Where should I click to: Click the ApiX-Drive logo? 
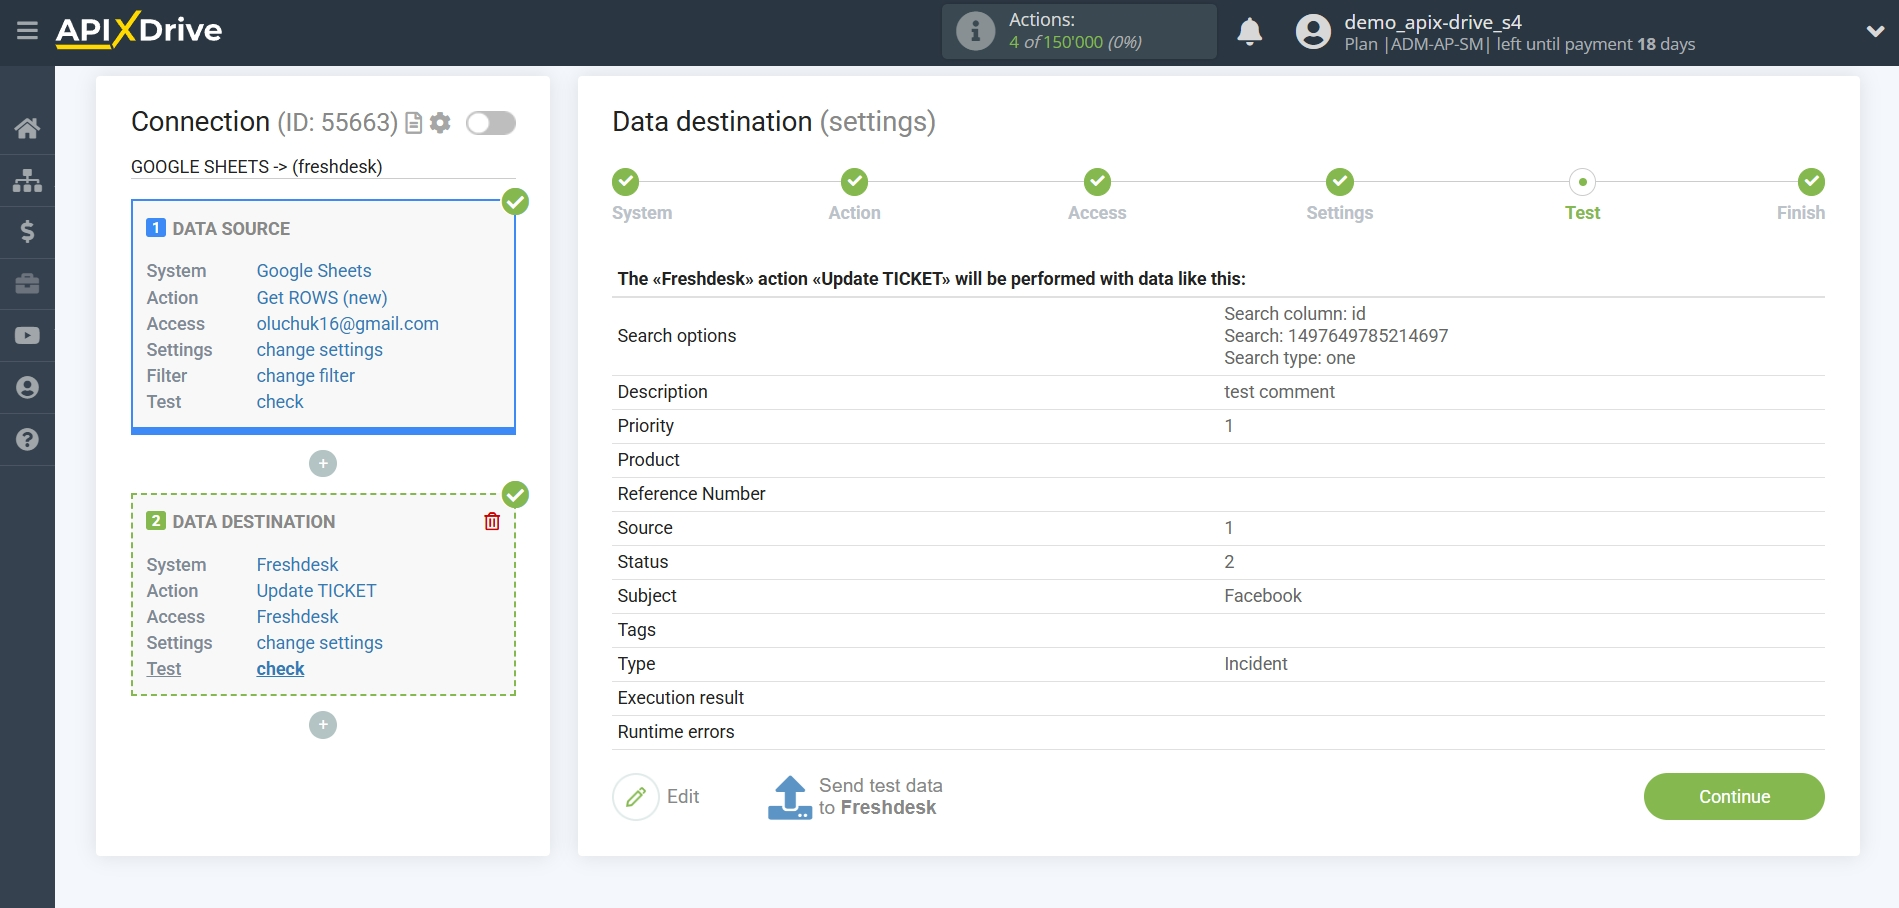click(x=139, y=30)
